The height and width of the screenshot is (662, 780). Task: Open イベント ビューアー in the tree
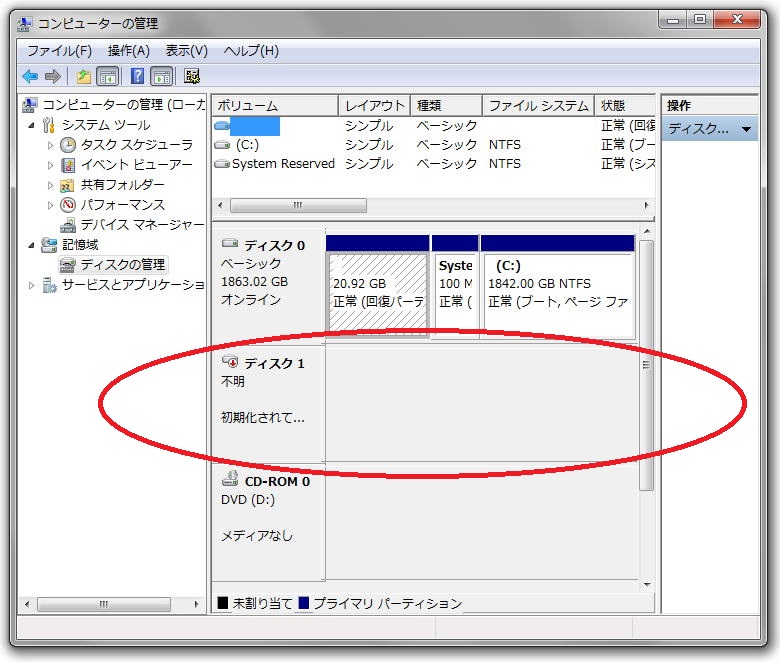136,165
